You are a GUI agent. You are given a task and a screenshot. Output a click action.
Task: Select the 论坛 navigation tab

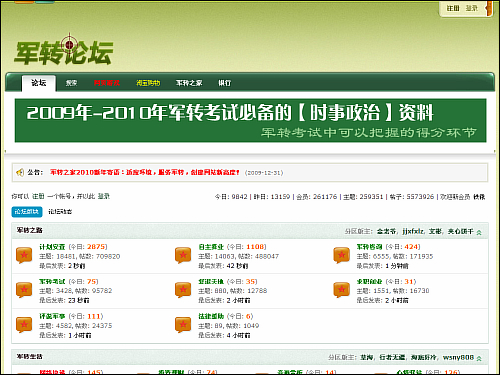coord(39,83)
